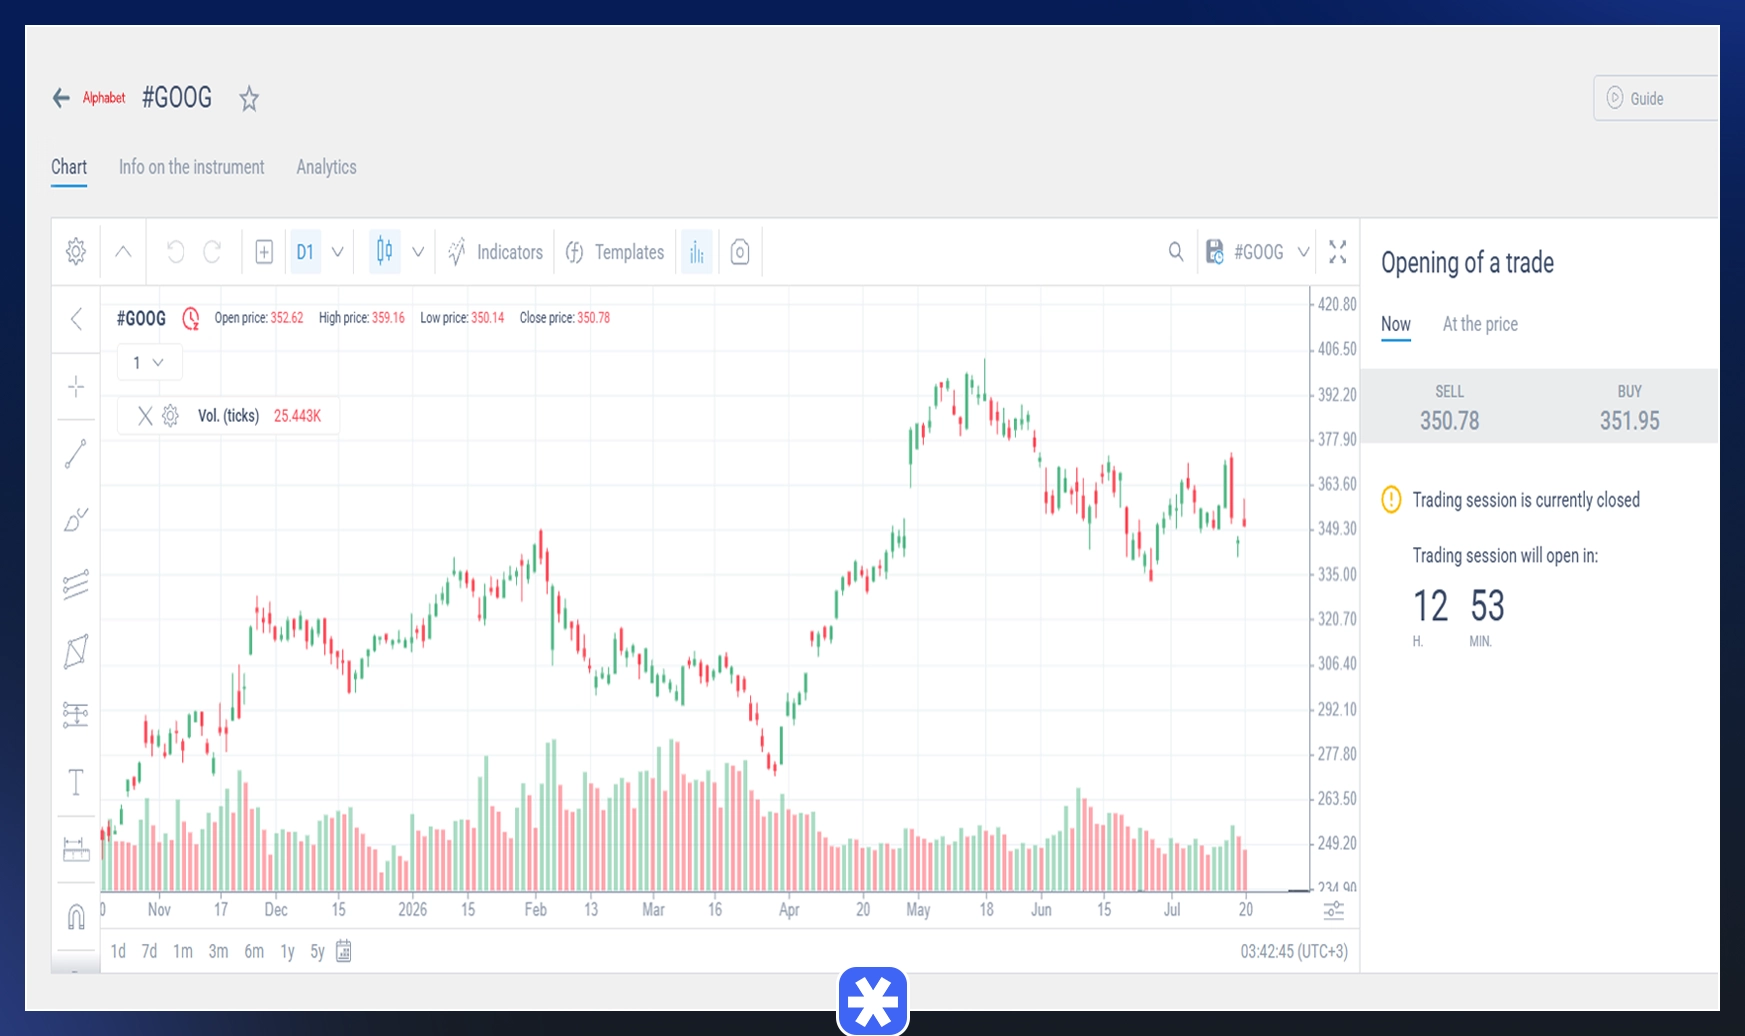Click BUY at 351.95
Viewport: 1745px width, 1036px height.
click(x=1629, y=407)
